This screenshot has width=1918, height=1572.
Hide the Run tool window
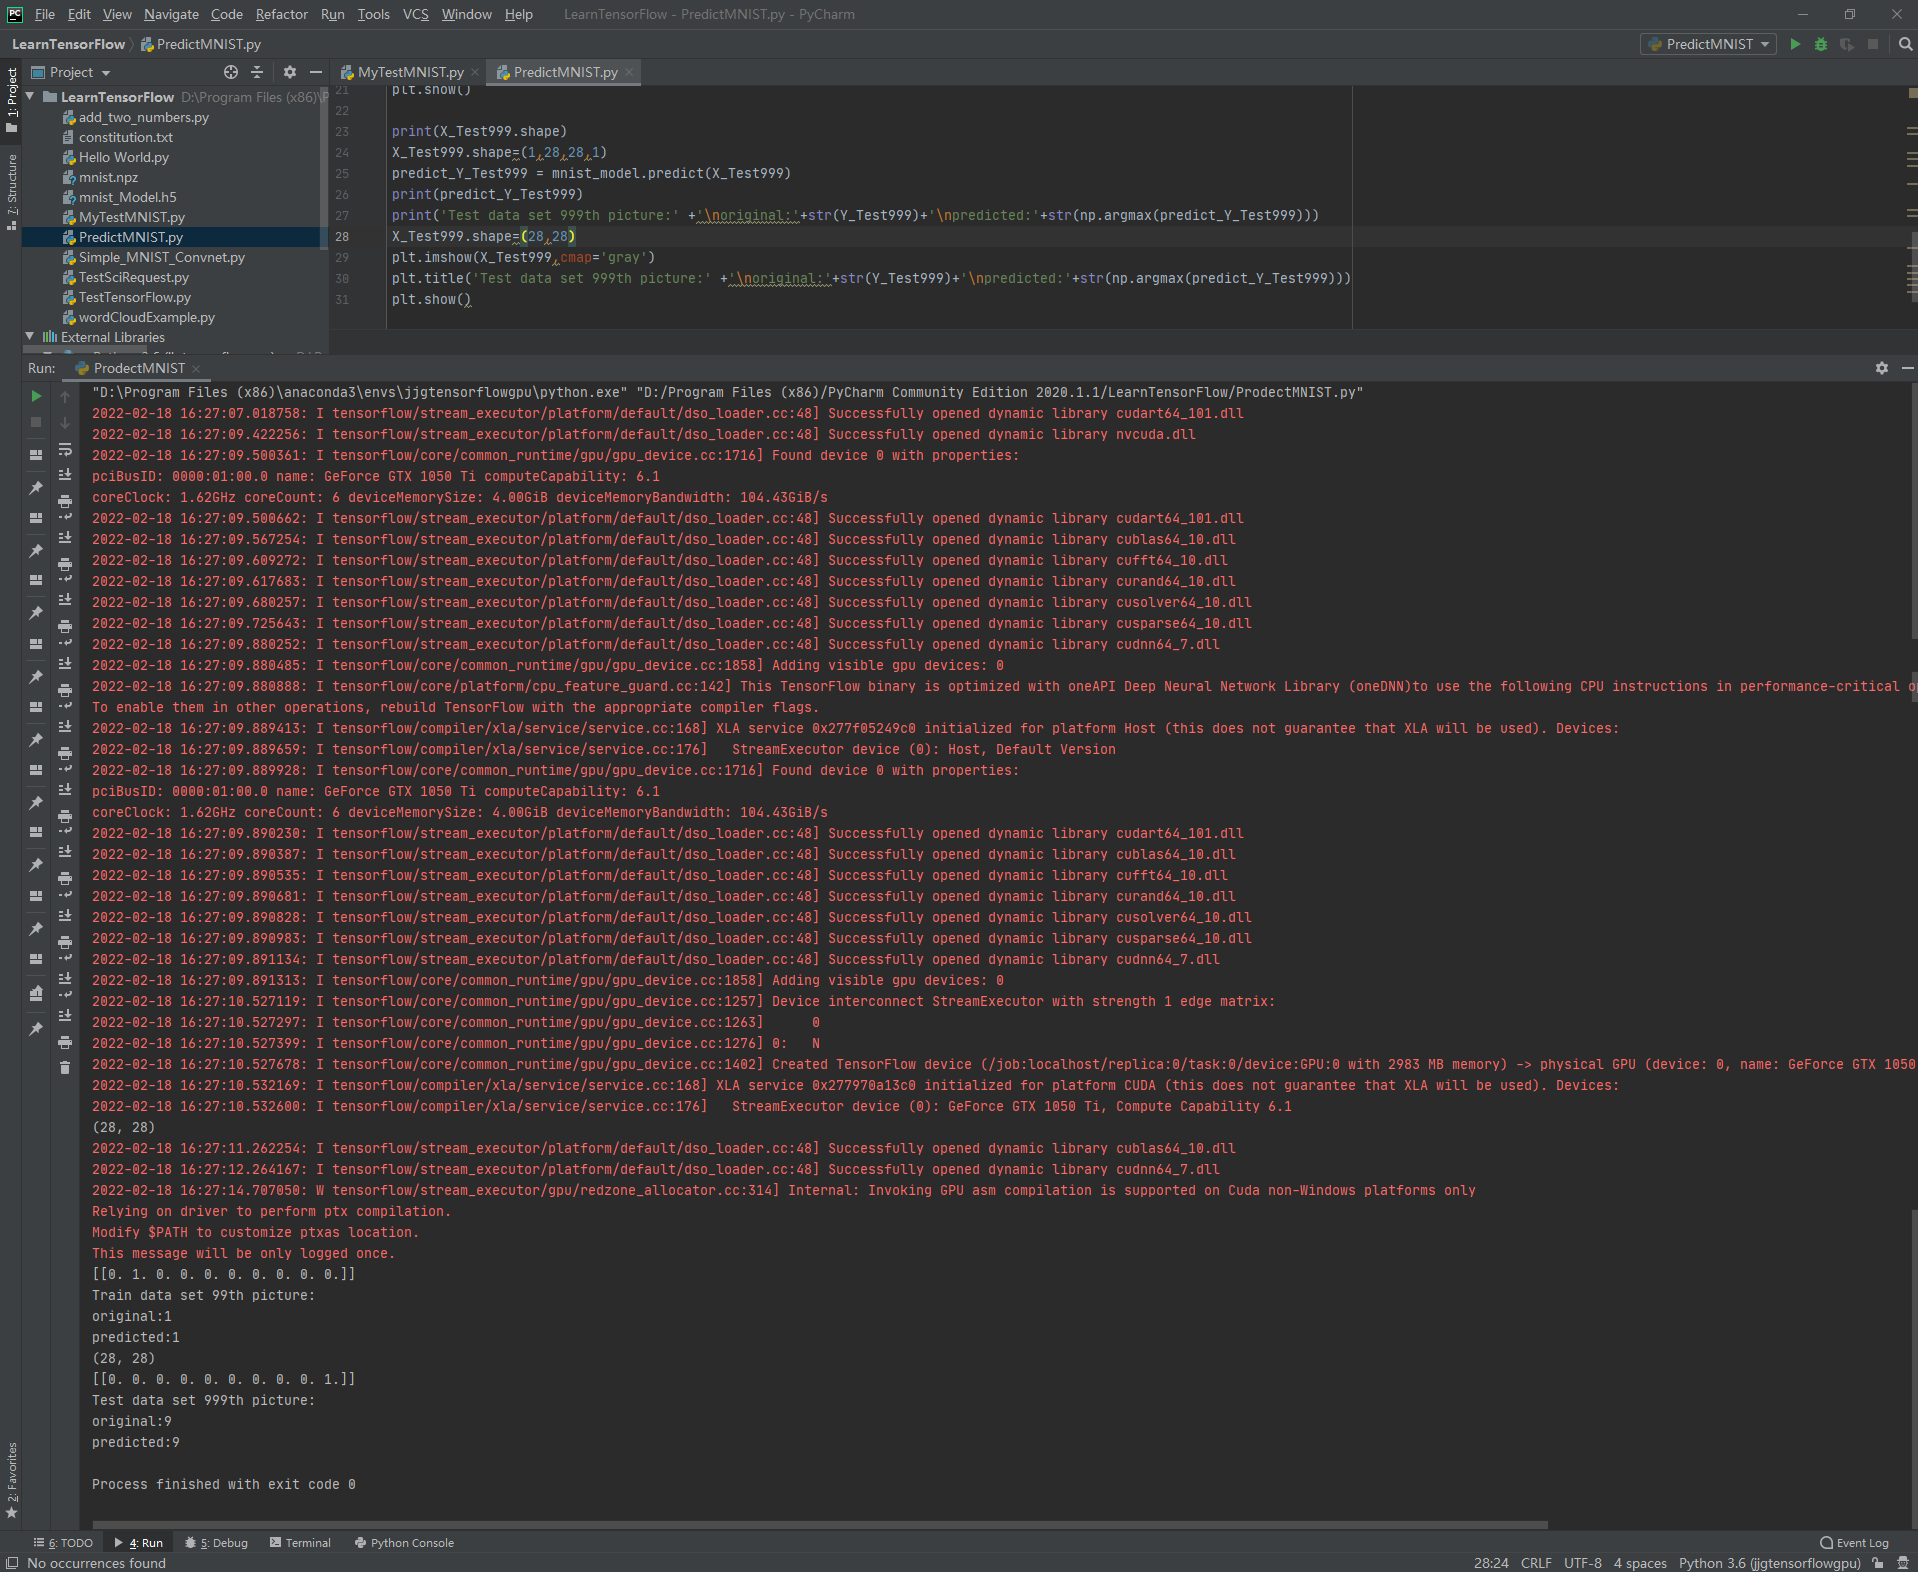[x=1907, y=368]
